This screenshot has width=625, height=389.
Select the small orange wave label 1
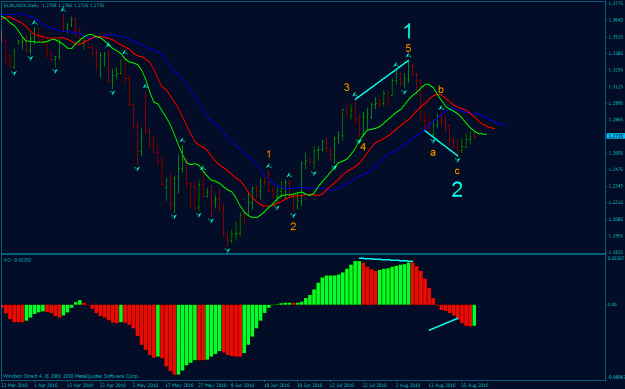[269, 154]
